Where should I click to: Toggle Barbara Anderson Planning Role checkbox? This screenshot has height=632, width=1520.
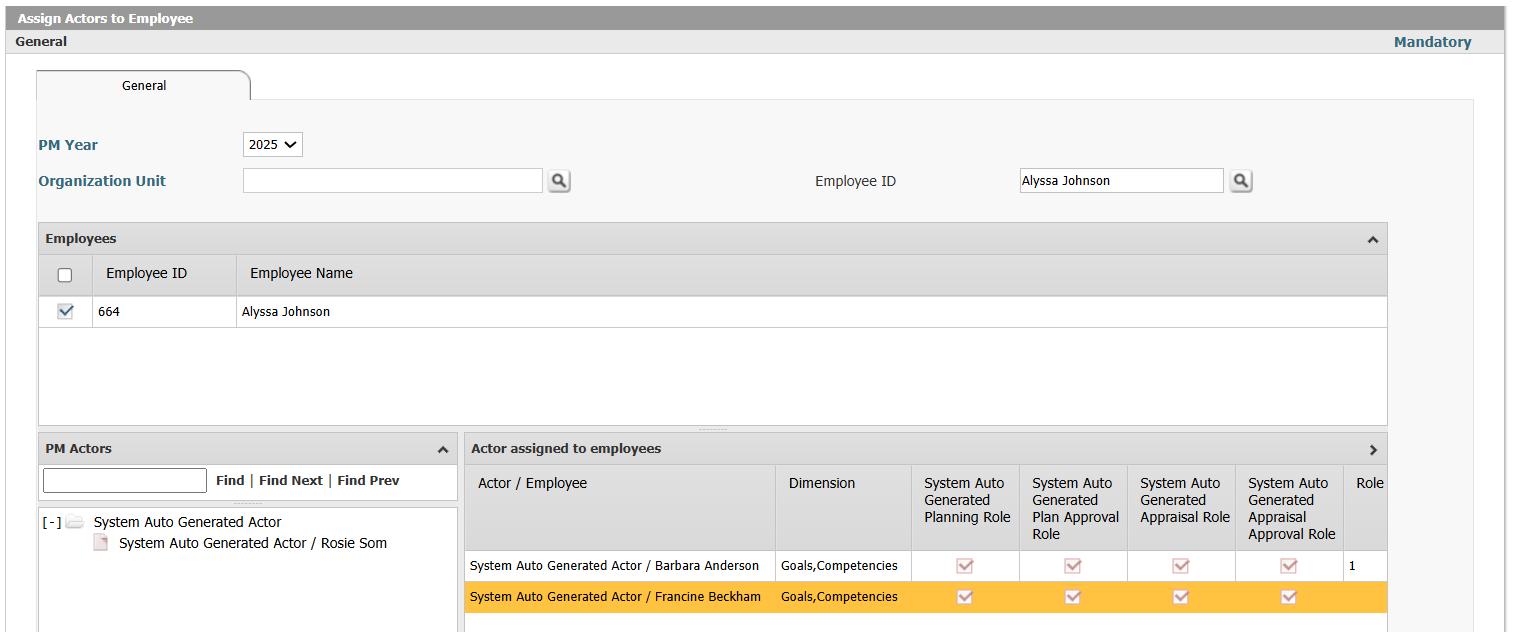pyautogui.click(x=965, y=566)
